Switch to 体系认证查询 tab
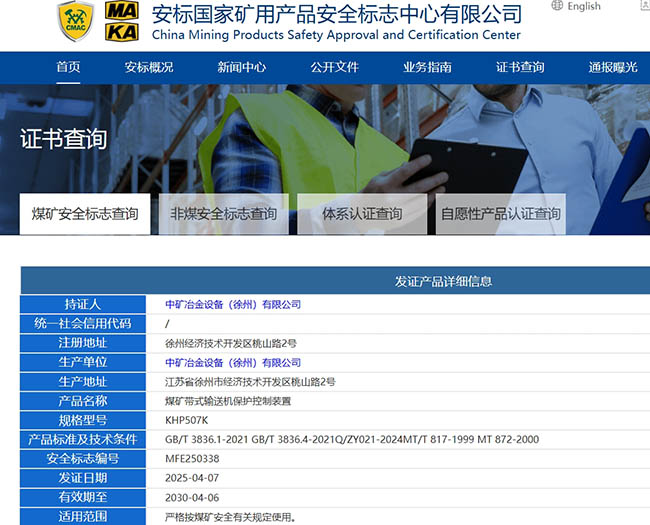Image resolution: width=650 pixels, height=525 pixels. coord(362,214)
